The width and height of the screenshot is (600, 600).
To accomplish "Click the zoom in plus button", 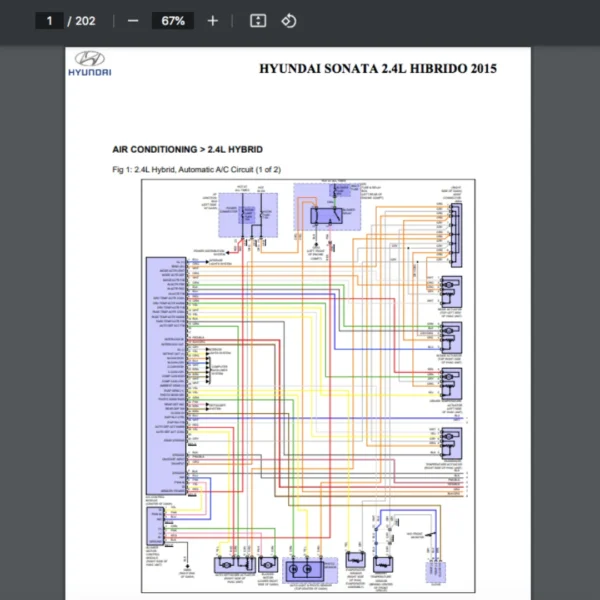I will 212,21.
